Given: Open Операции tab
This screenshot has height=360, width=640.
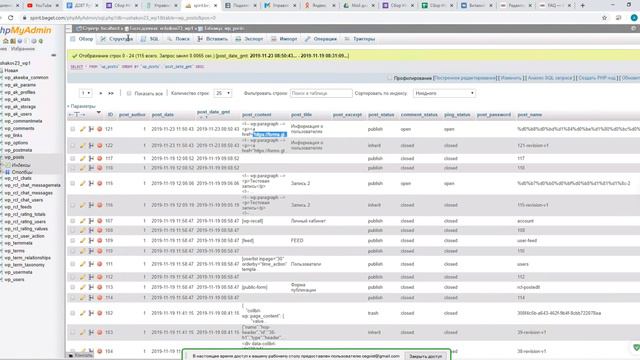Looking at the screenshot, I should (x=321, y=39).
